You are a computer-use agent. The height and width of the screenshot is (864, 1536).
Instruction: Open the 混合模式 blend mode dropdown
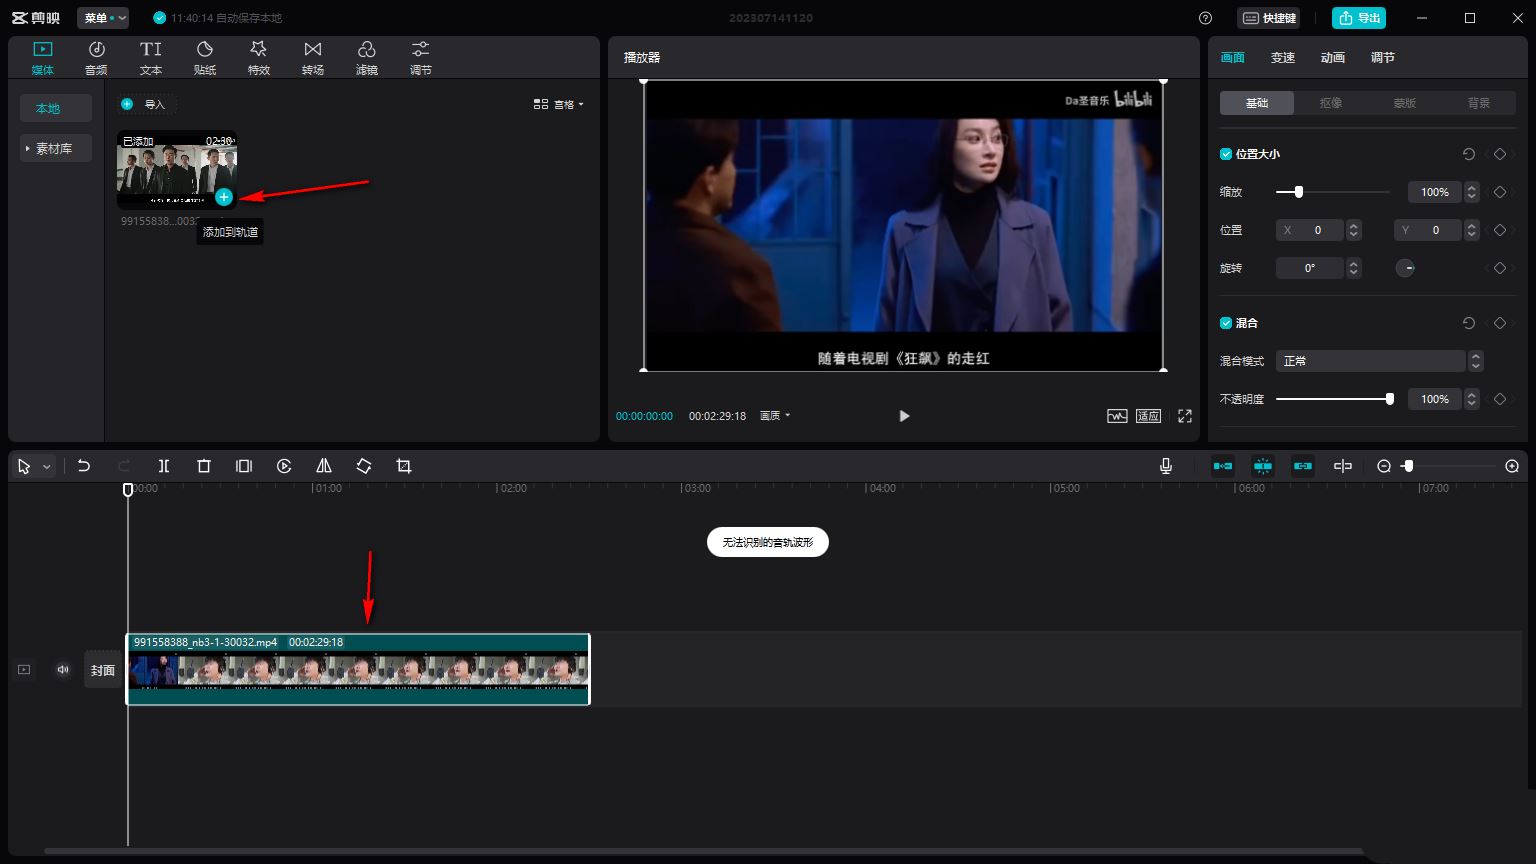pyautogui.click(x=1379, y=361)
